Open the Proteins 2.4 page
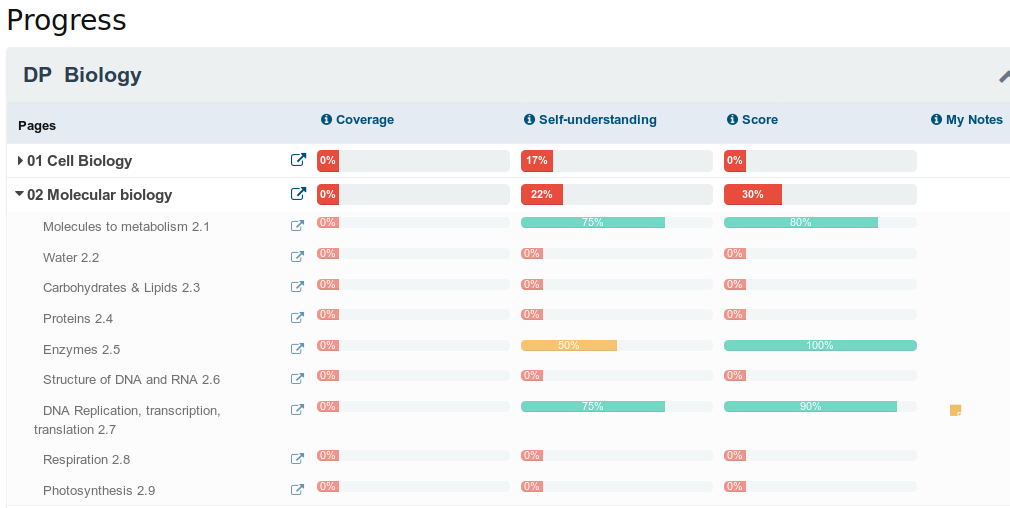1010x508 pixels. [78, 319]
